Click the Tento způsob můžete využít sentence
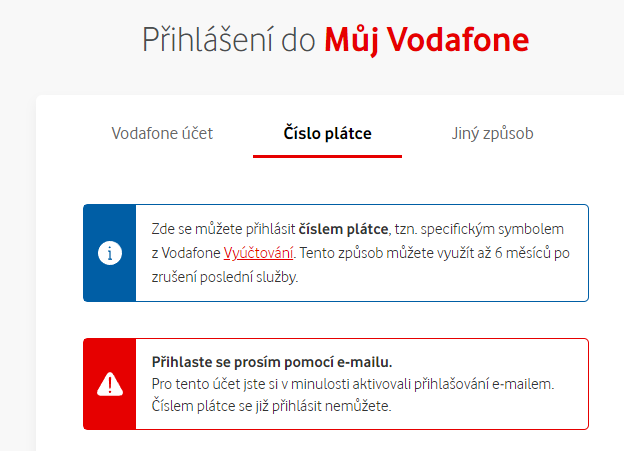Viewport: 624px width, 451px height. 435,253
